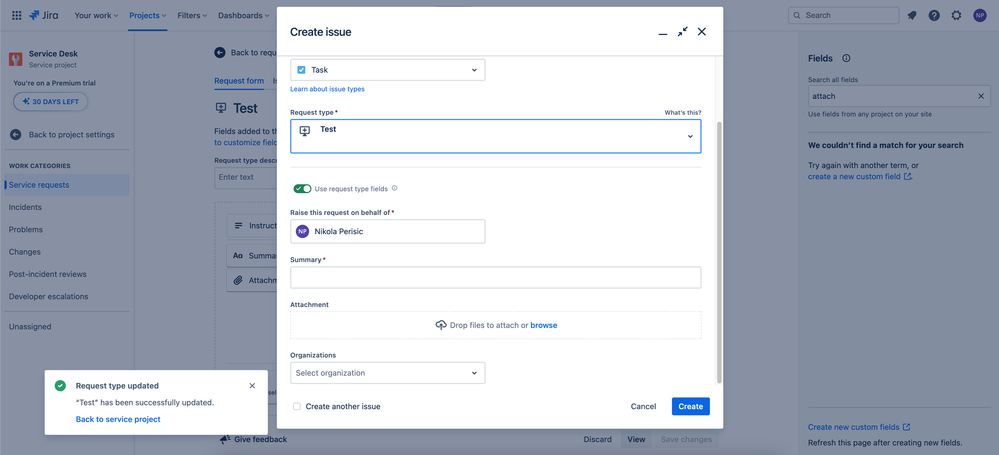Check the Create another issue checkbox
The width and height of the screenshot is (999, 455).
pyautogui.click(x=297, y=407)
